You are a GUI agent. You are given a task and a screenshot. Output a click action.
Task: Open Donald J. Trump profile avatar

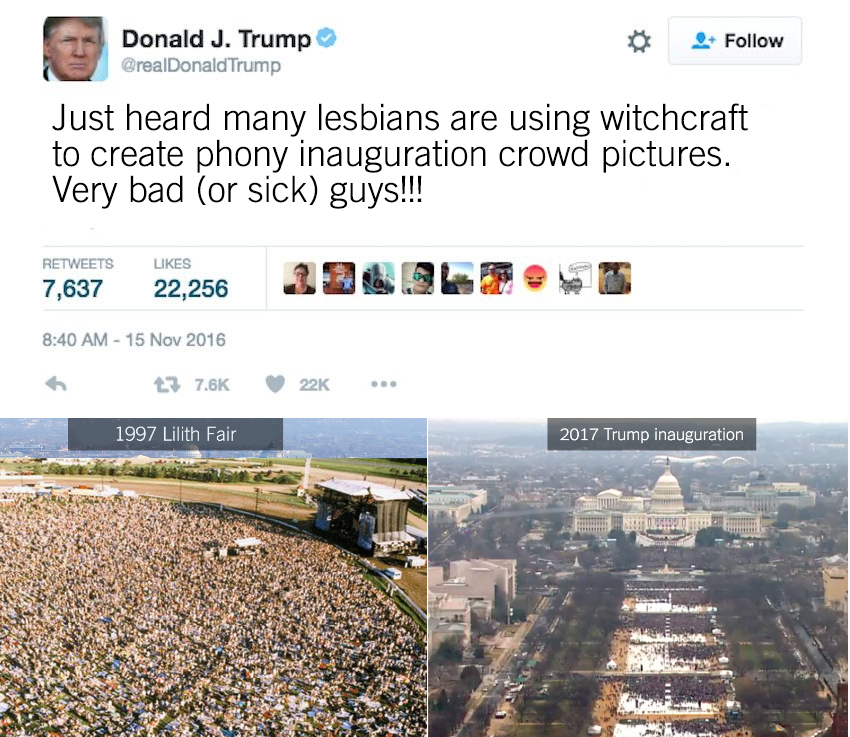pos(75,49)
